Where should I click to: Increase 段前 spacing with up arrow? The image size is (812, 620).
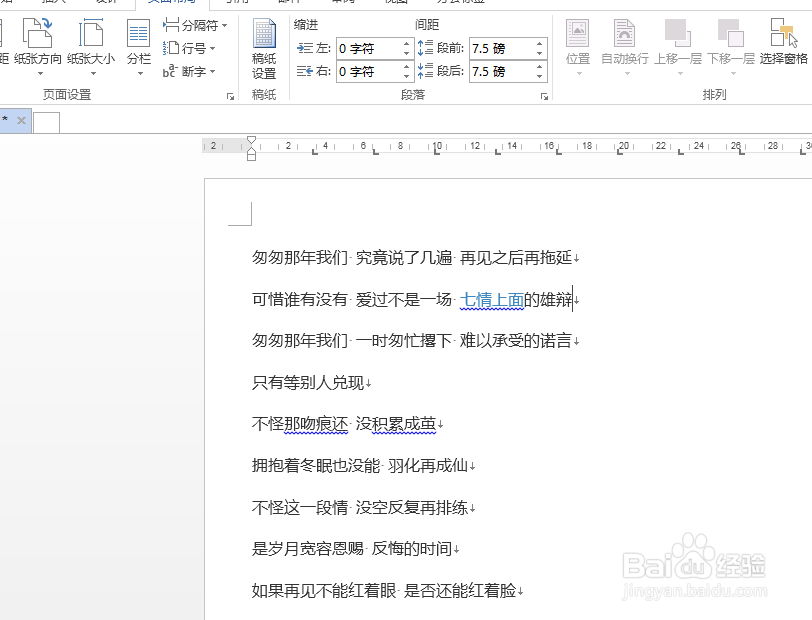540,44
